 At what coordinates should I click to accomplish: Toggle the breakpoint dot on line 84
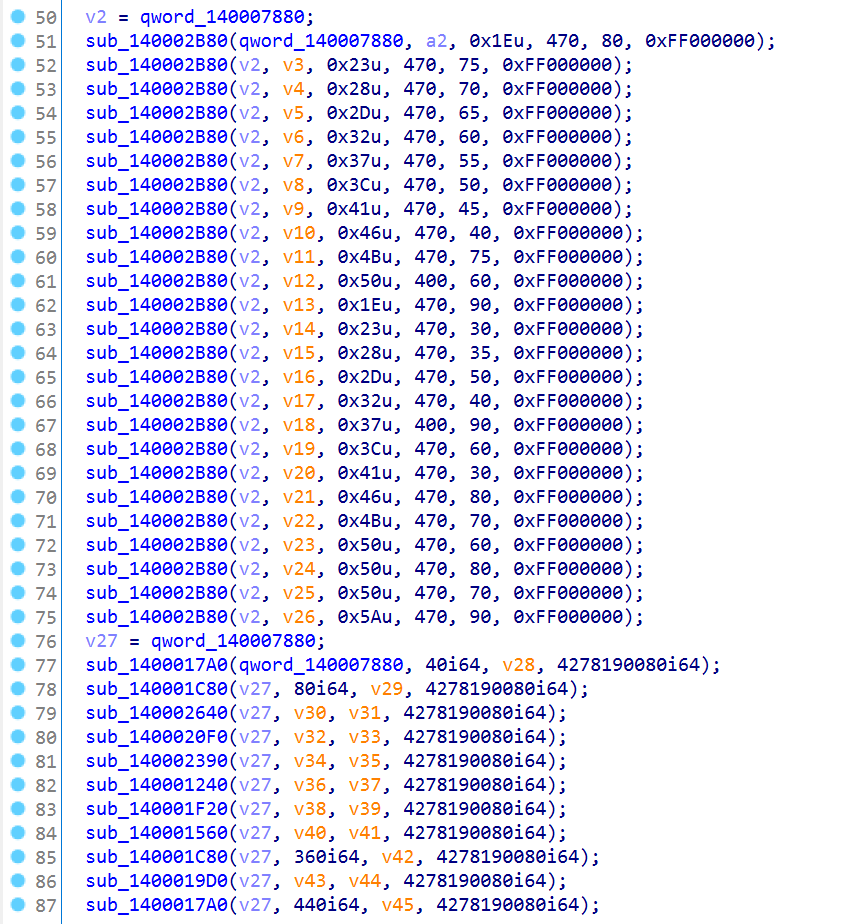tap(18, 833)
